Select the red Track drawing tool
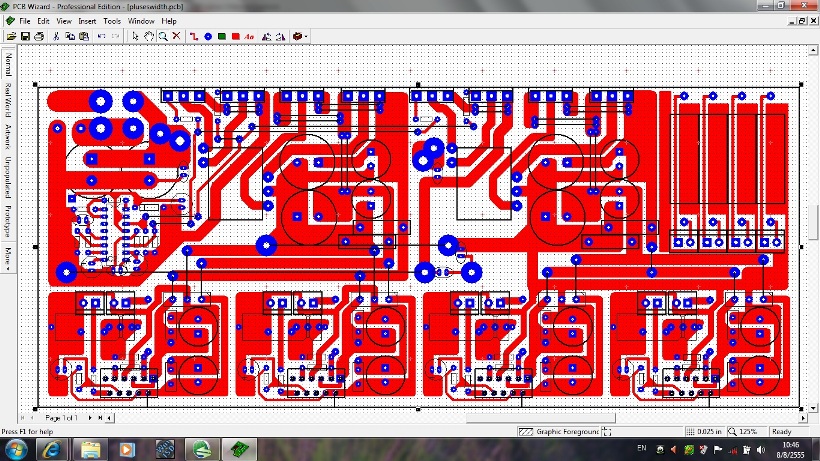 pyautogui.click(x=194, y=36)
